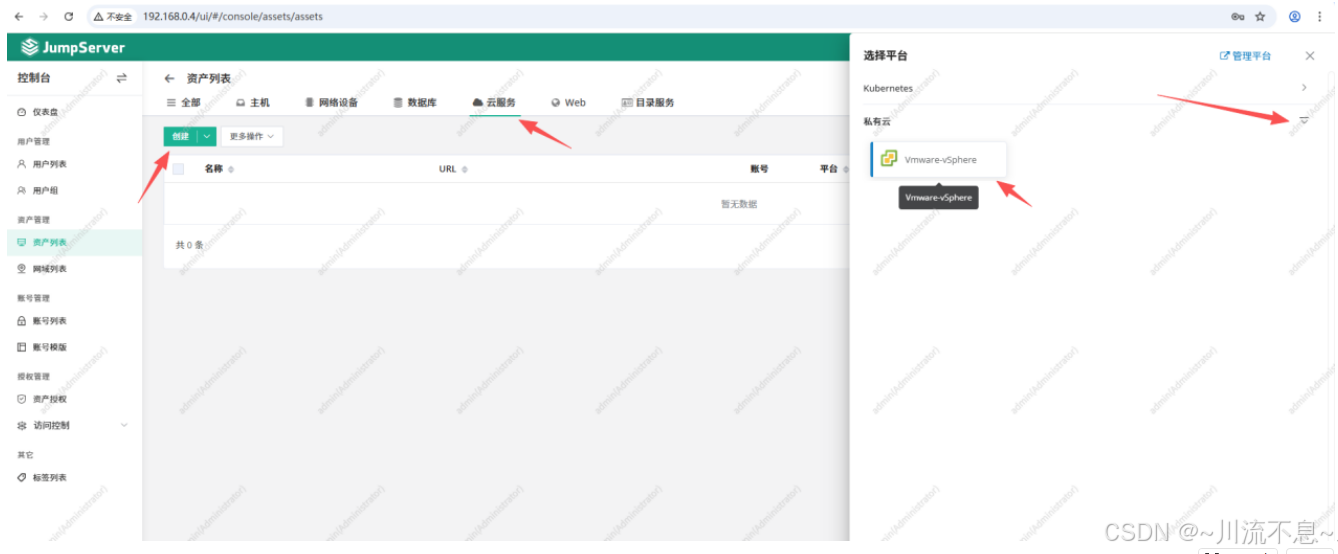Open the browser three-dot menu

point(1320,17)
